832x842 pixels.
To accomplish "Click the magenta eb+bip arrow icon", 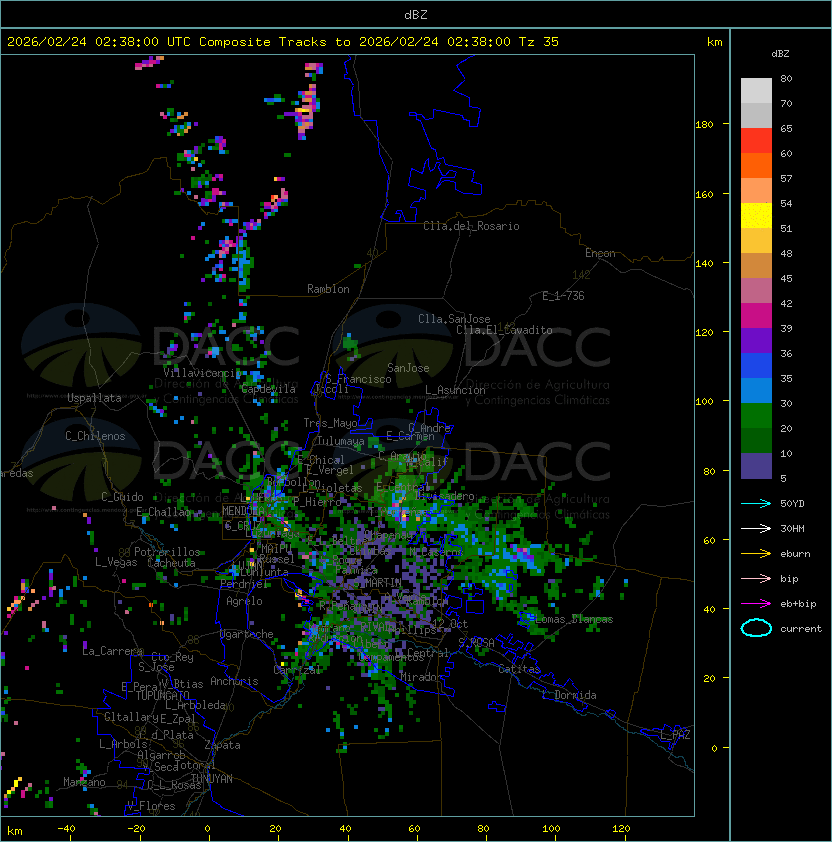I will (756, 604).
